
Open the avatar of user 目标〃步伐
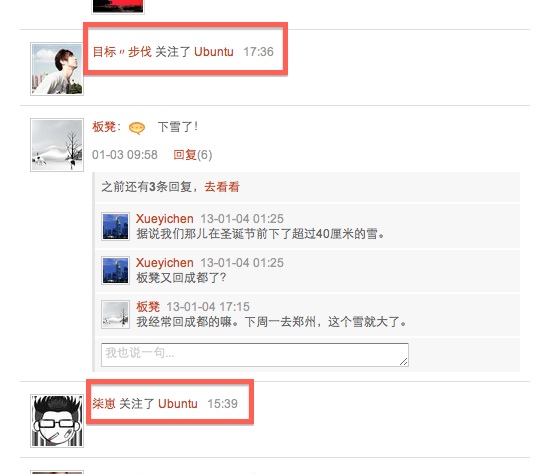(57, 69)
